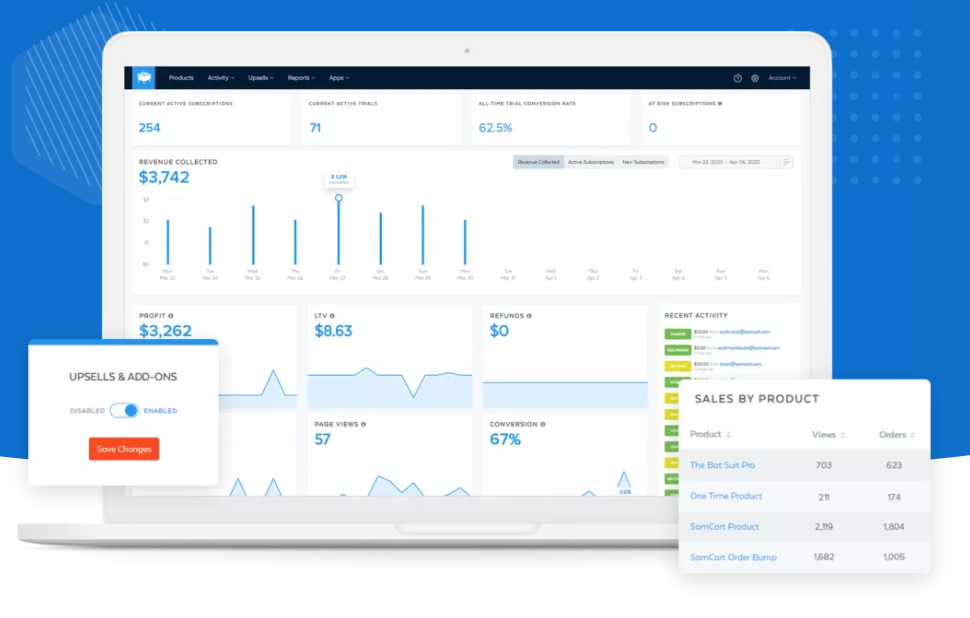The width and height of the screenshot is (970, 618).
Task: Click the info icon next to Page Views
Action: (363, 424)
